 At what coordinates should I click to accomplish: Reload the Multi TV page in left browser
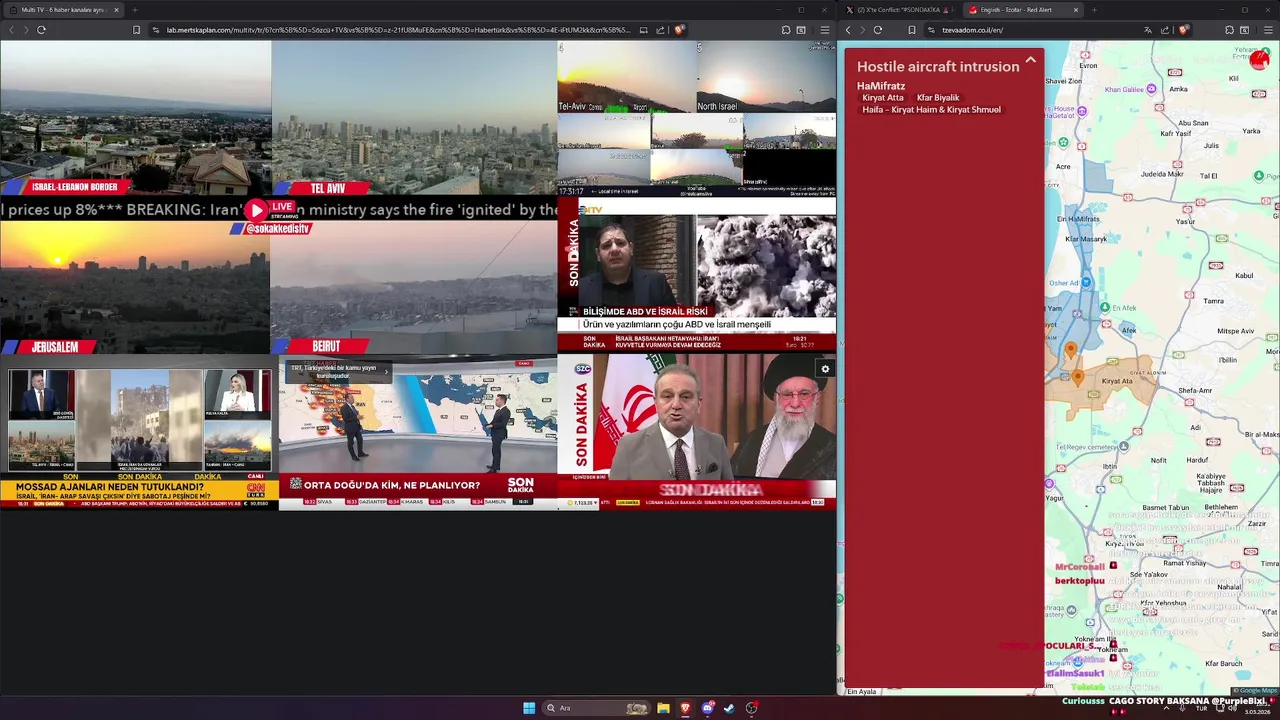(41, 30)
